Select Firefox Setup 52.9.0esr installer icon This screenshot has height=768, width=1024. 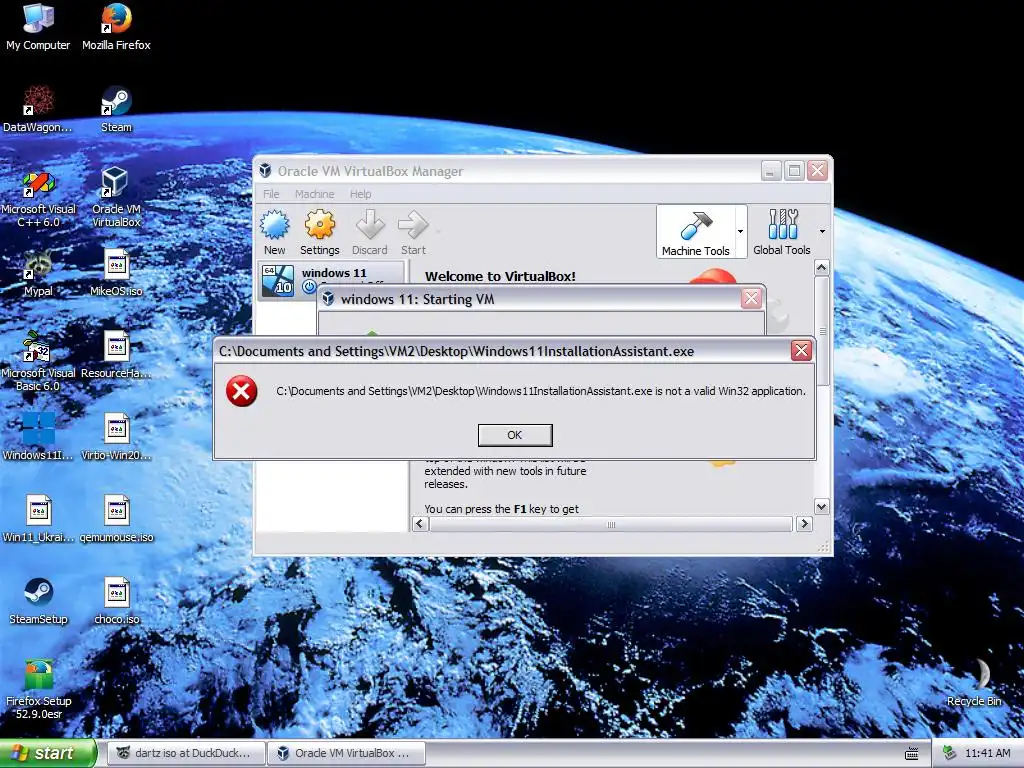pyautogui.click(x=38, y=690)
